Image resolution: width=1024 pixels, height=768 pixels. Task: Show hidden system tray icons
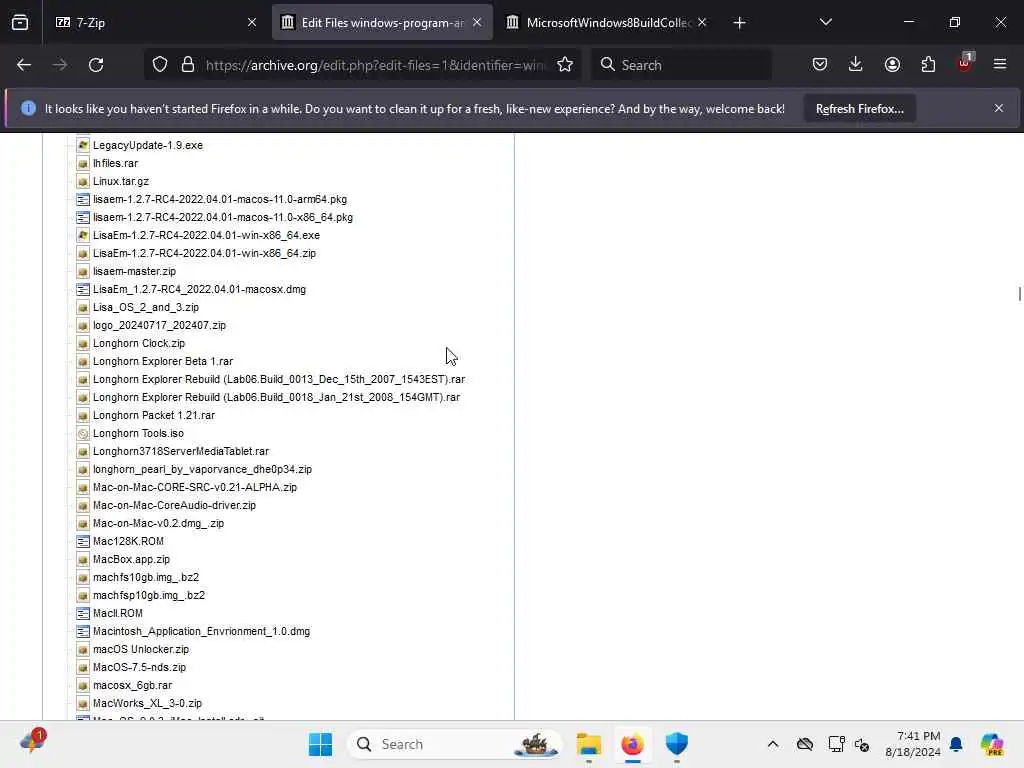coord(773,744)
